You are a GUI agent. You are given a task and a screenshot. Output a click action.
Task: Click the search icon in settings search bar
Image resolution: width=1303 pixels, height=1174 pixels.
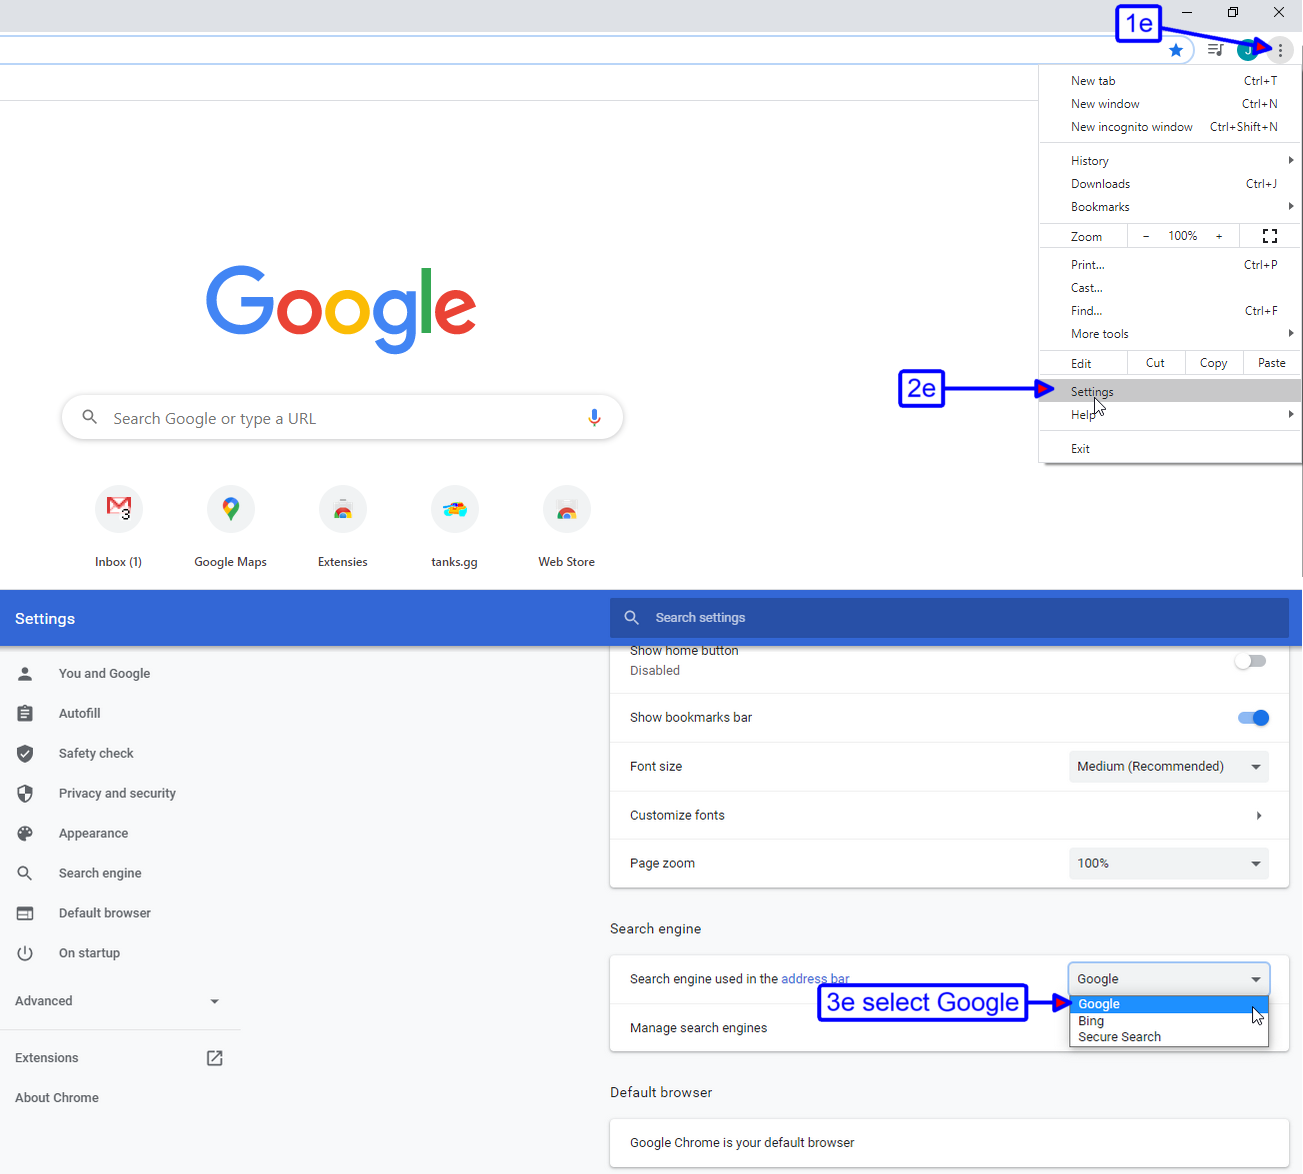(632, 618)
